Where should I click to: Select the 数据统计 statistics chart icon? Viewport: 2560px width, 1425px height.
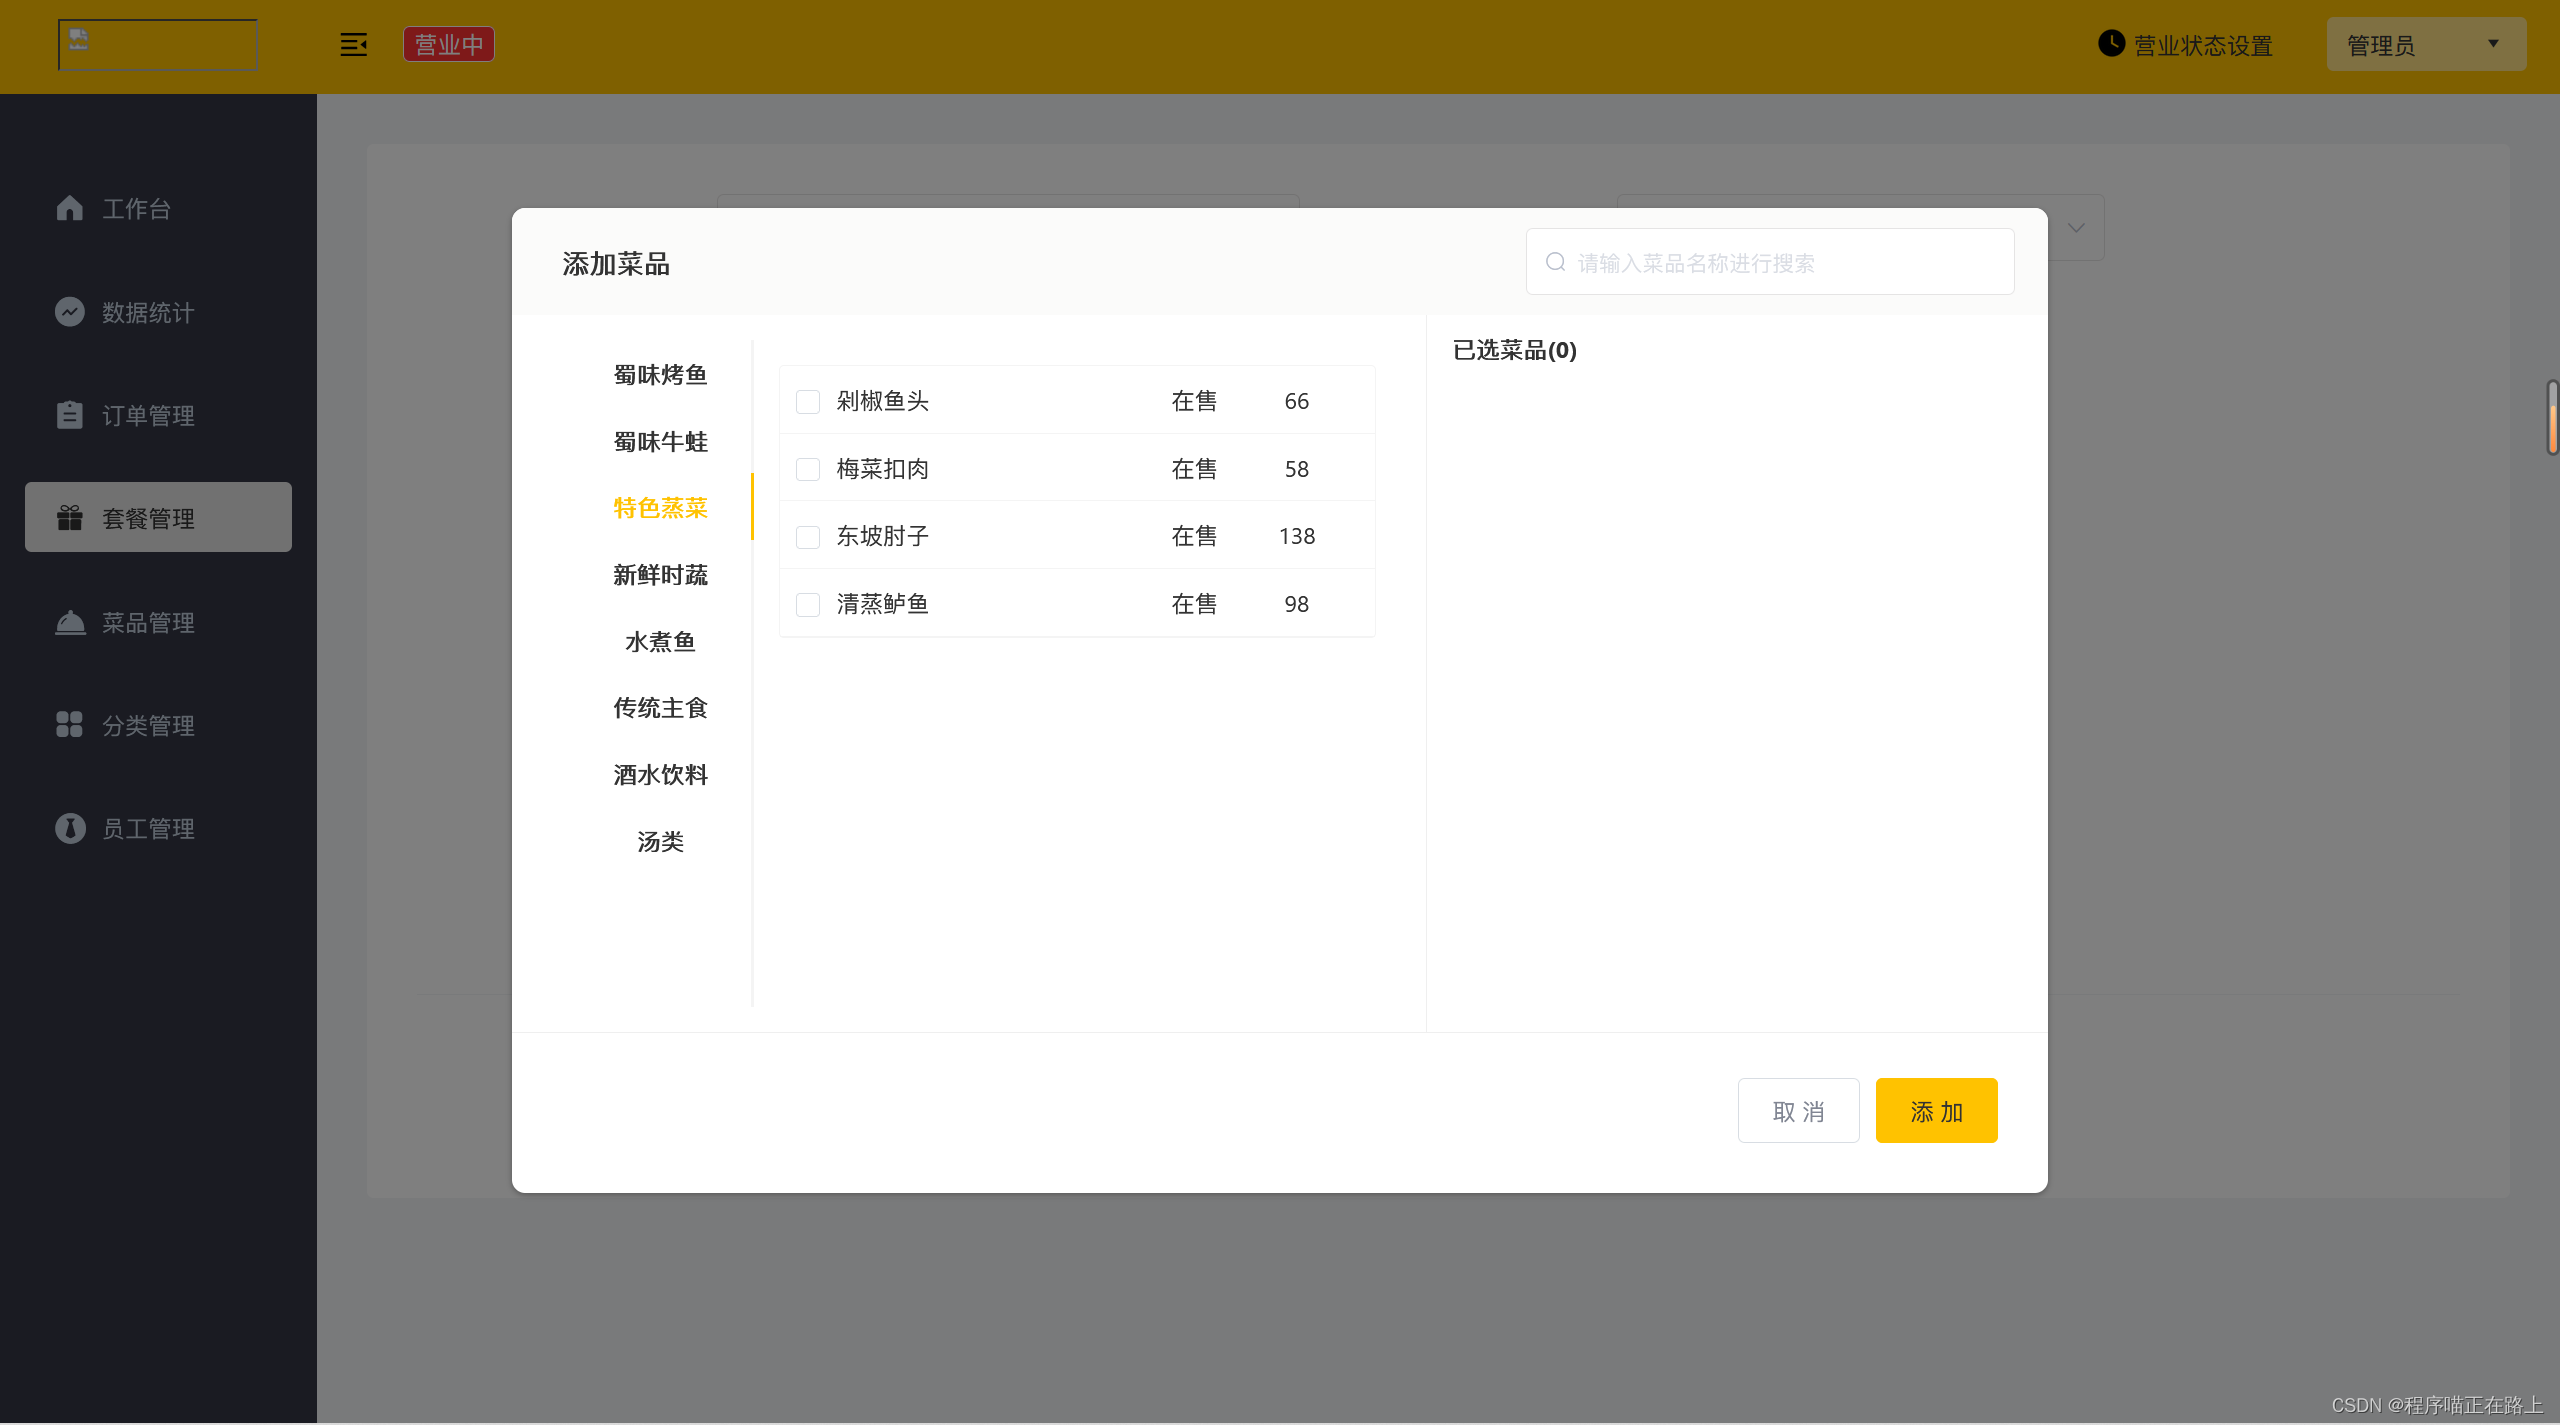[x=69, y=311]
